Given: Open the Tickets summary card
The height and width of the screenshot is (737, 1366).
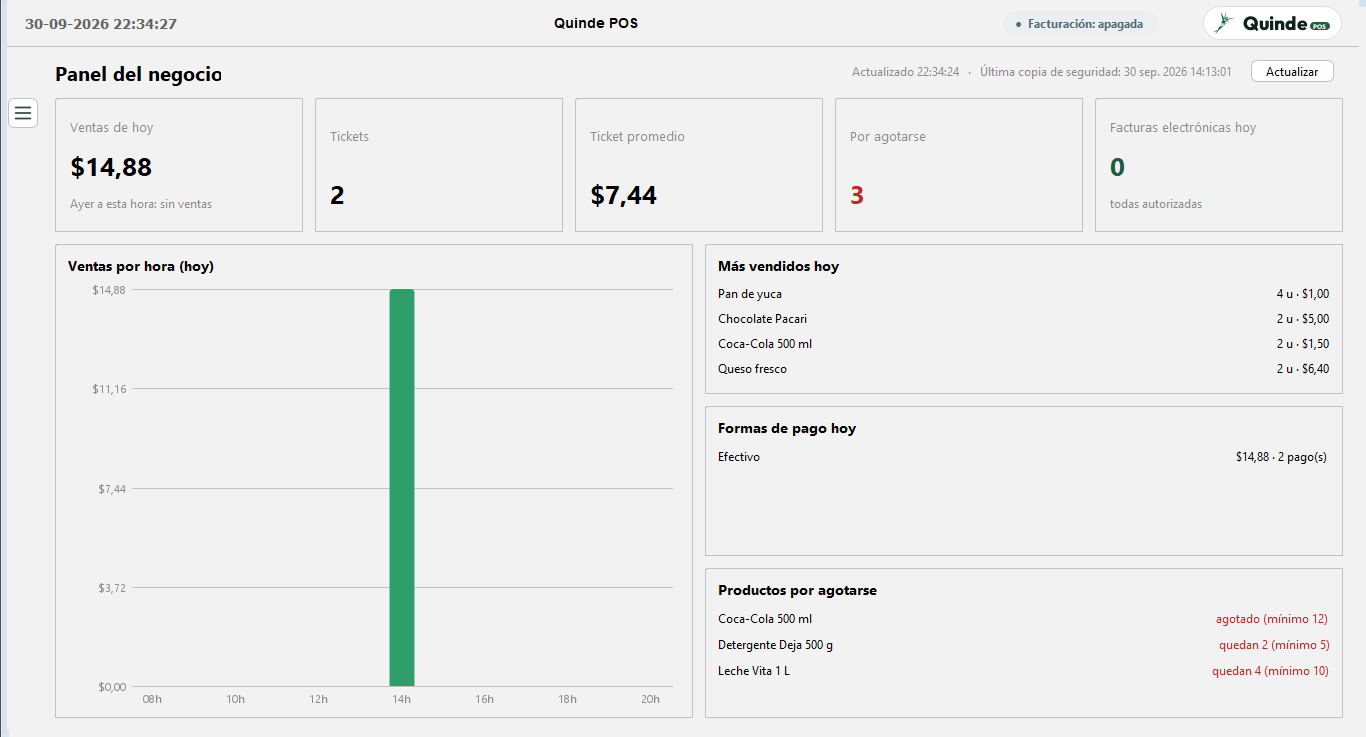Looking at the screenshot, I should click(439, 165).
